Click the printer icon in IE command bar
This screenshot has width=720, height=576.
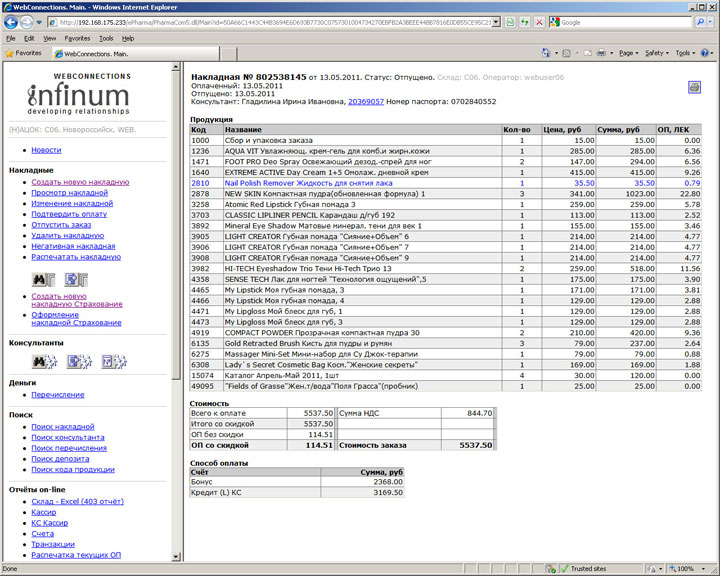click(601, 53)
